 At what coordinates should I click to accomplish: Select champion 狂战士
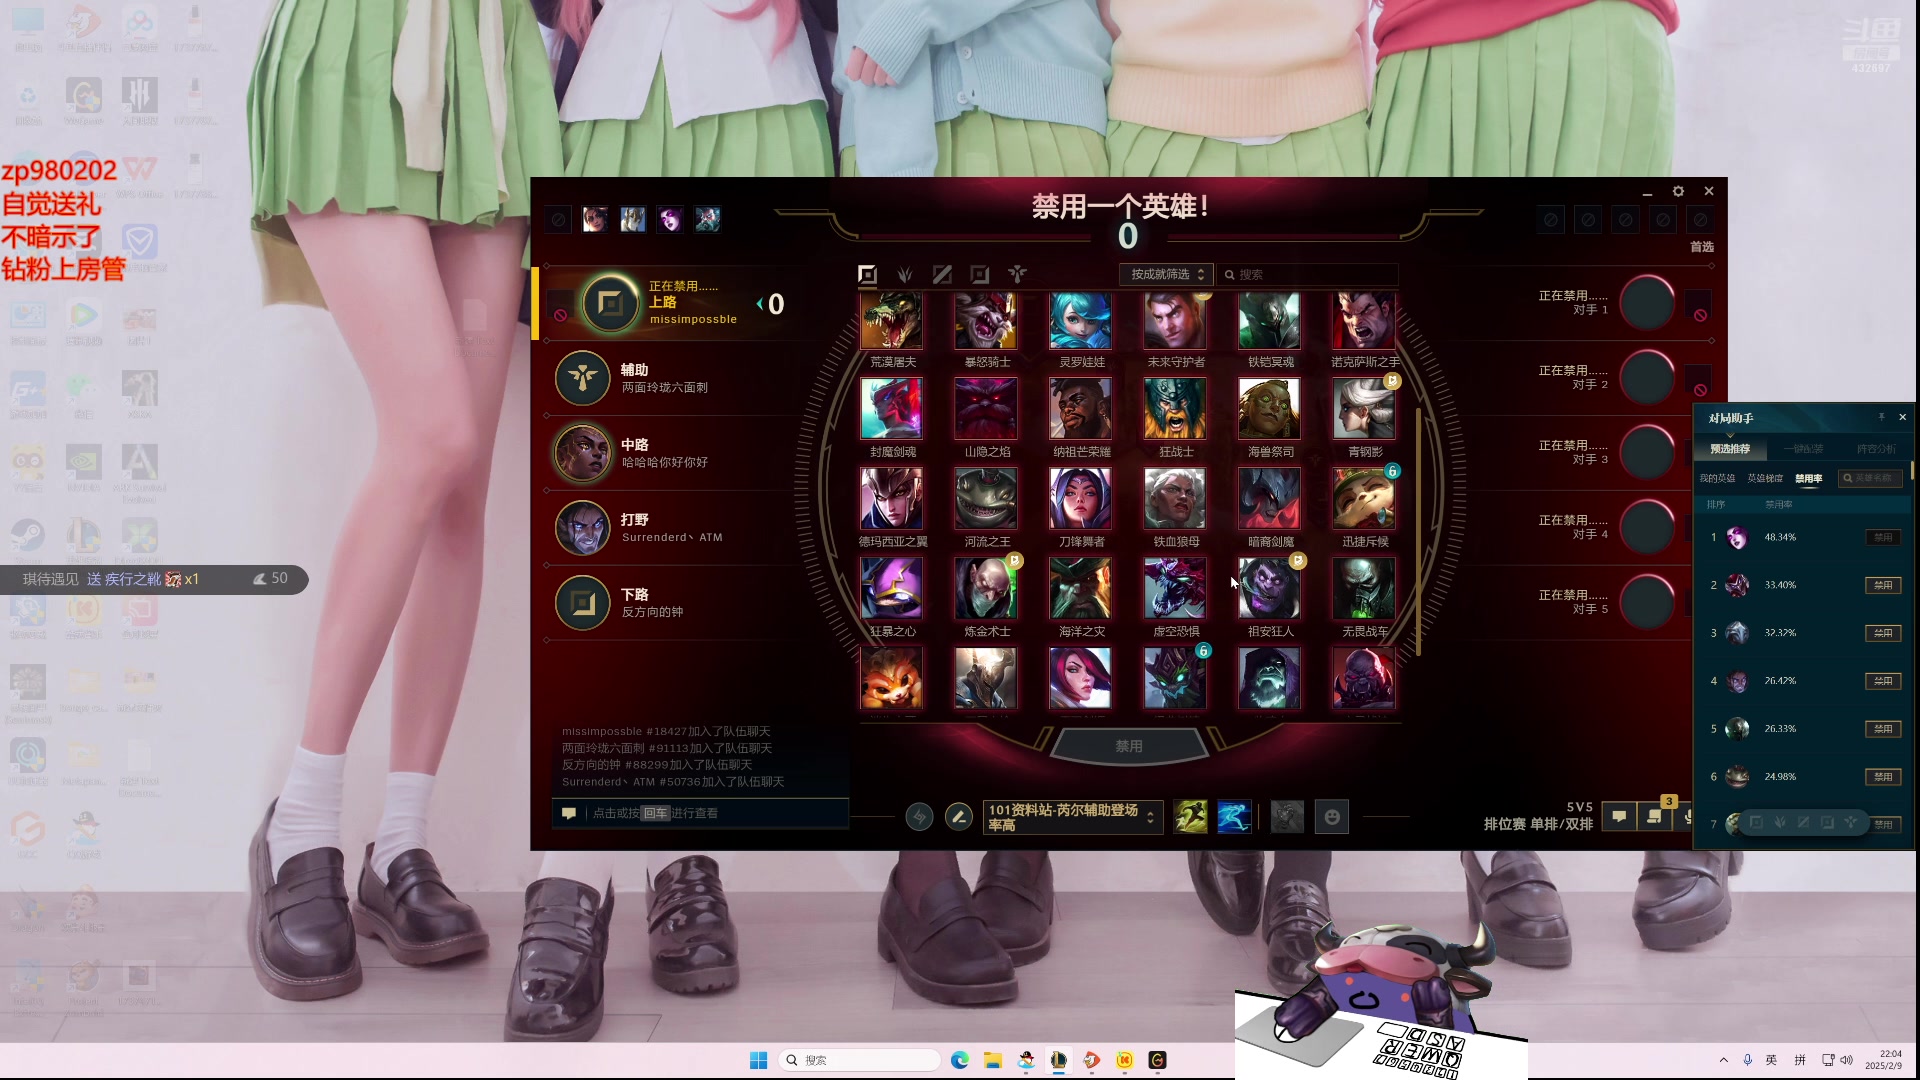1175,408
